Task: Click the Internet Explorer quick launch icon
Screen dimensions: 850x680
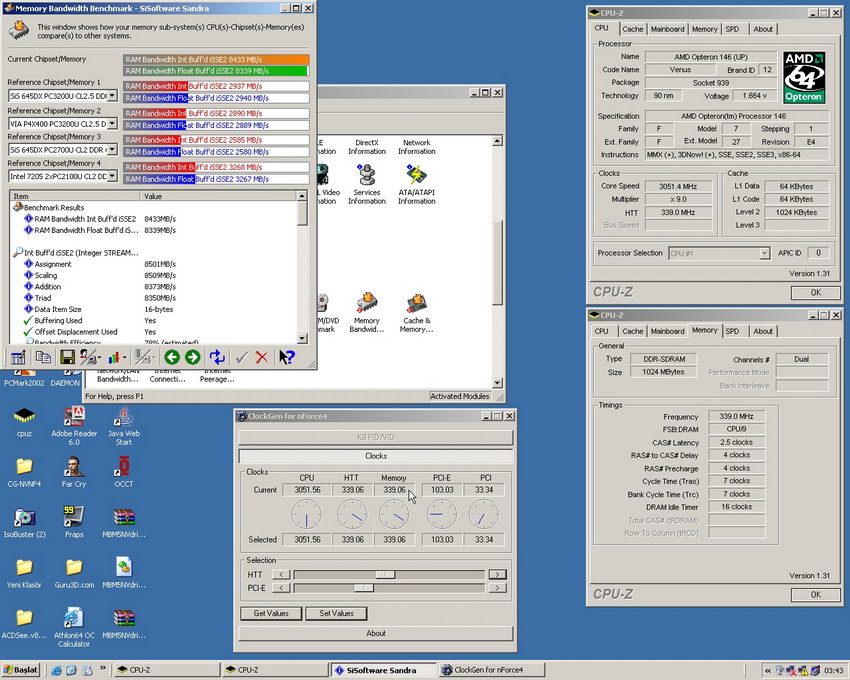Action: 56,670
